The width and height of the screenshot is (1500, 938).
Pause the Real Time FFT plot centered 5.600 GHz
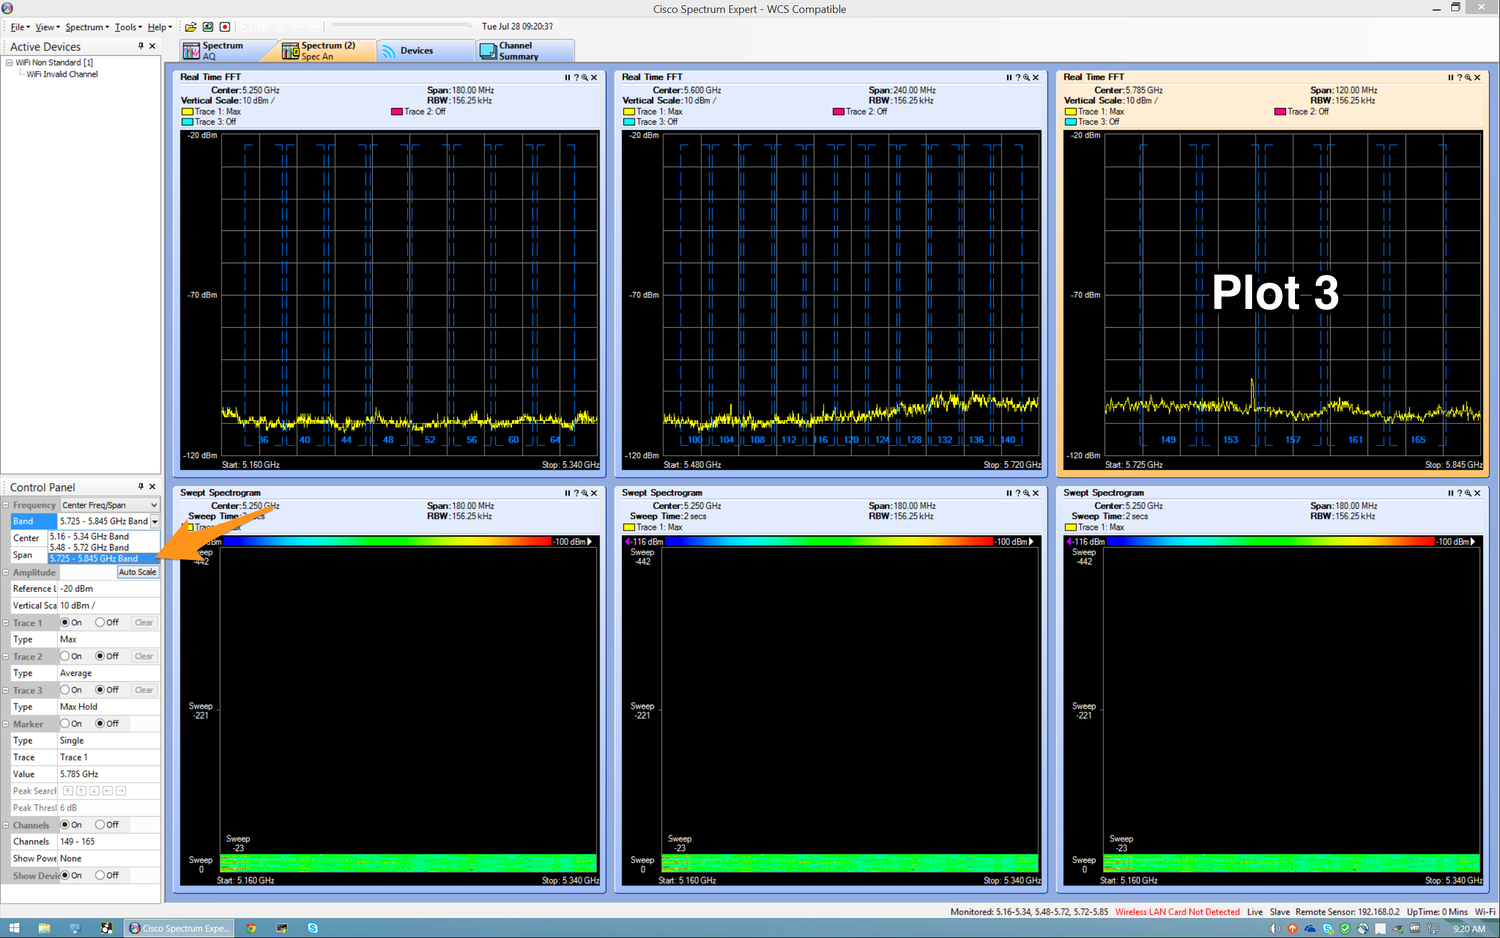(1009, 77)
